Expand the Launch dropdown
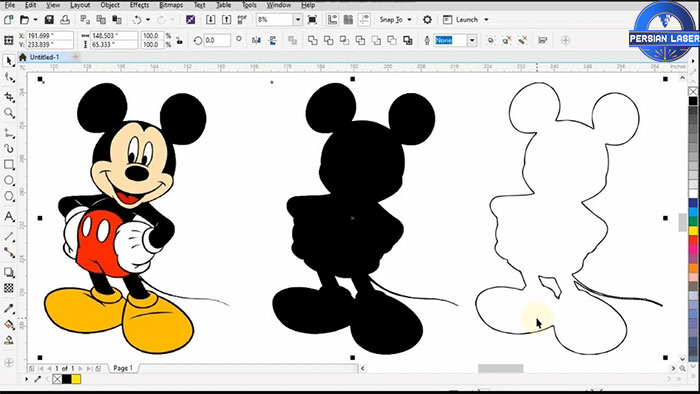The height and width of the screenshot is (394, 700). point(486,20)
